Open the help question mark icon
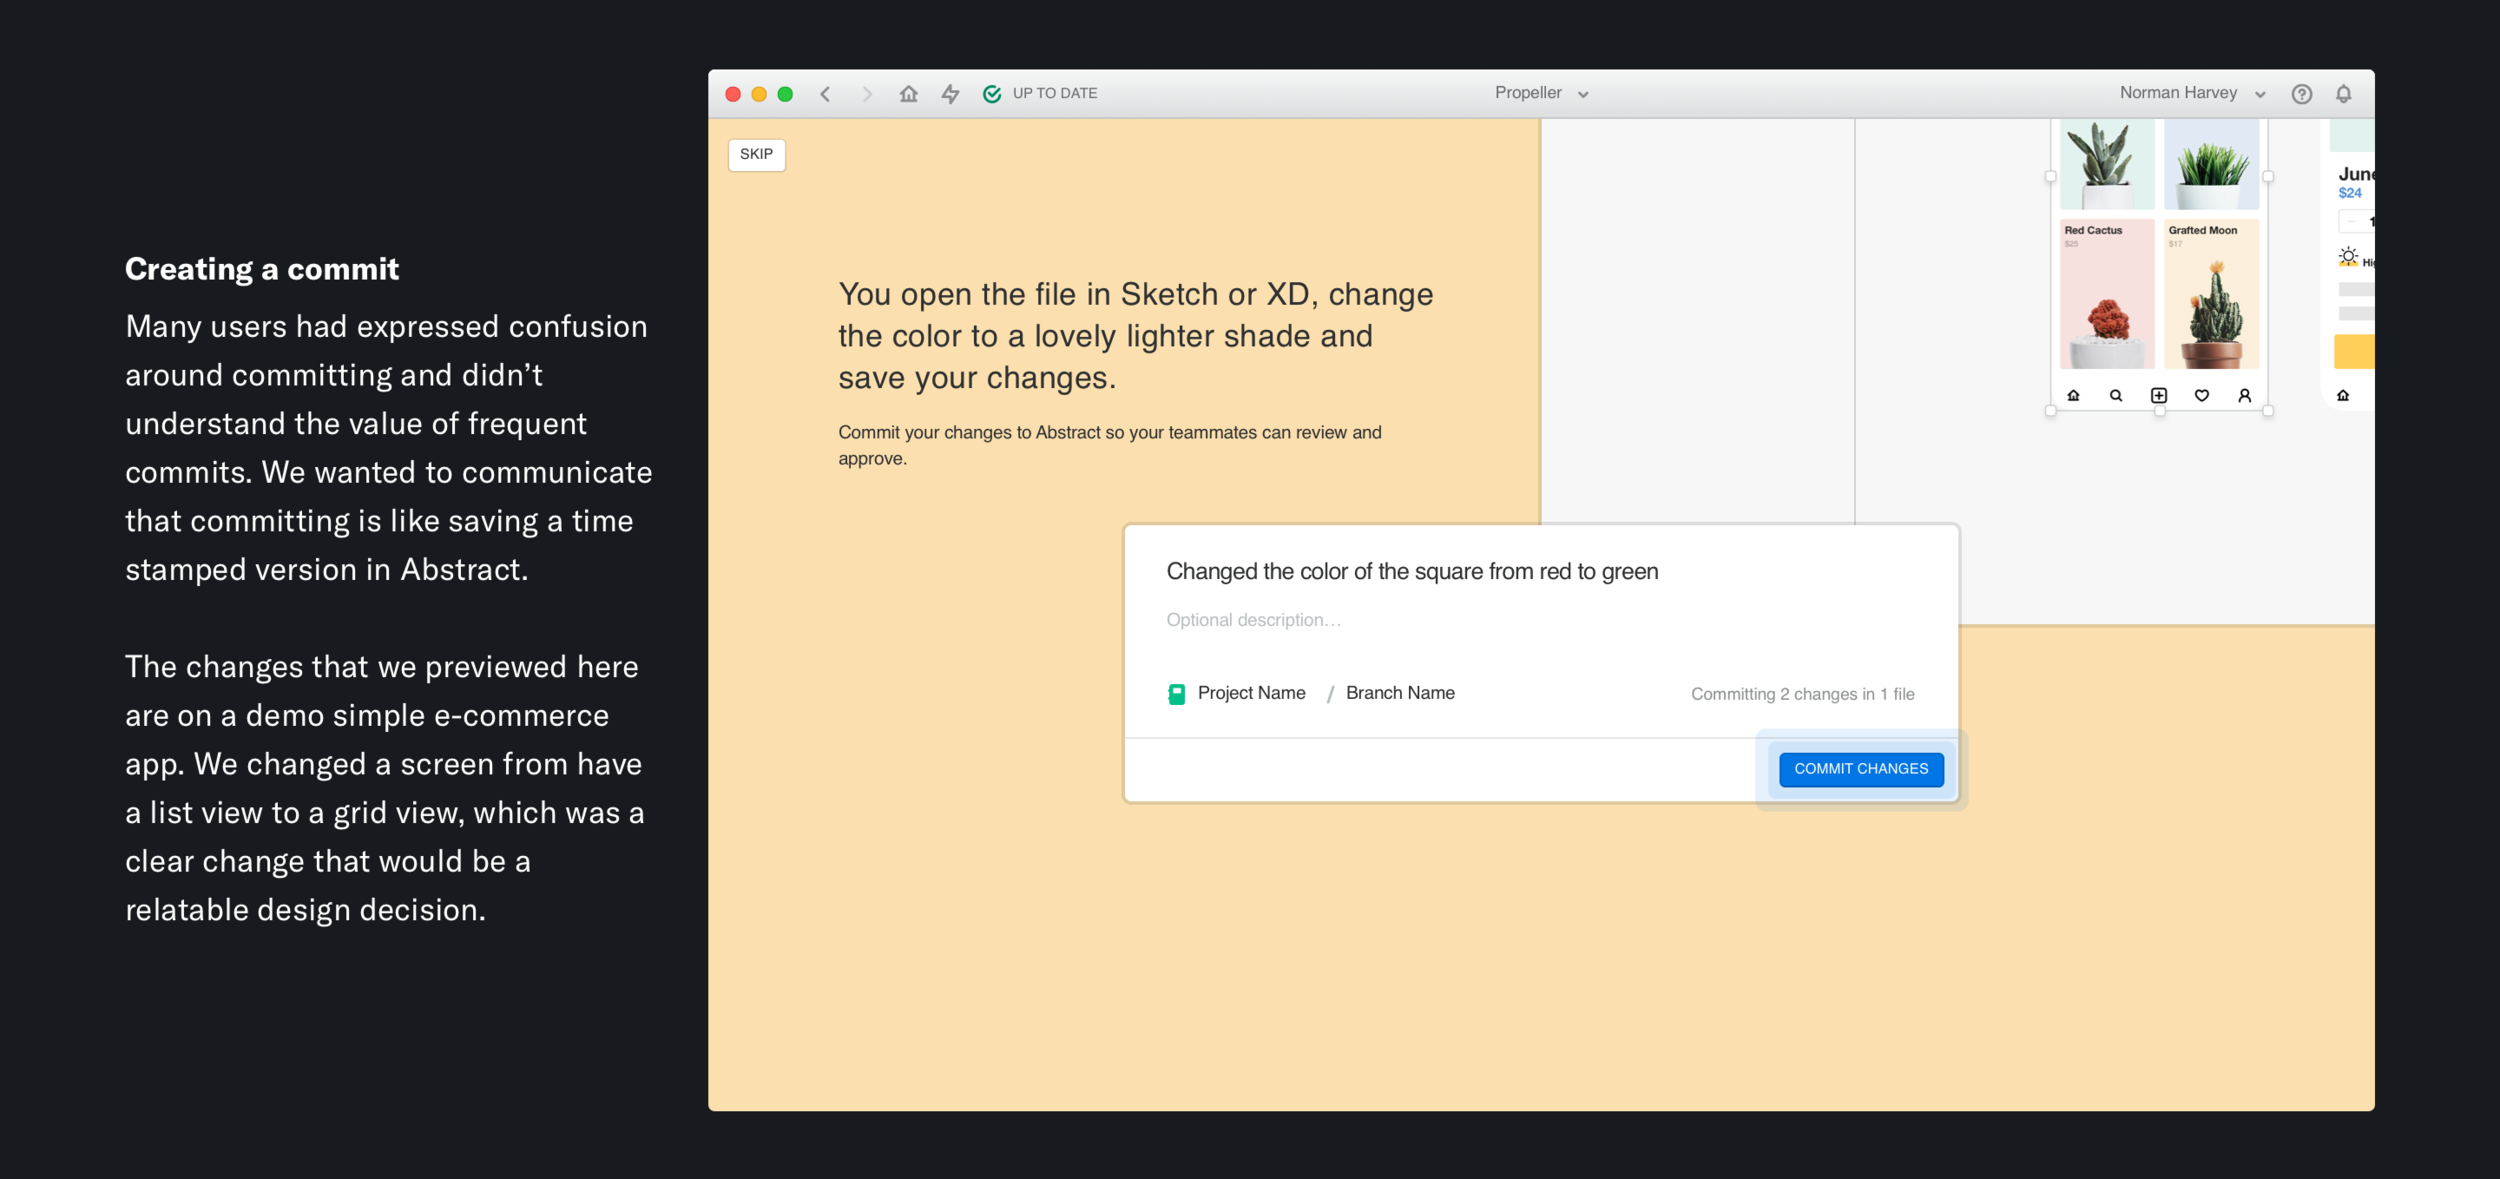Image resolution: width=2500 pixels, height=1179 pixels. [2302, 94]
